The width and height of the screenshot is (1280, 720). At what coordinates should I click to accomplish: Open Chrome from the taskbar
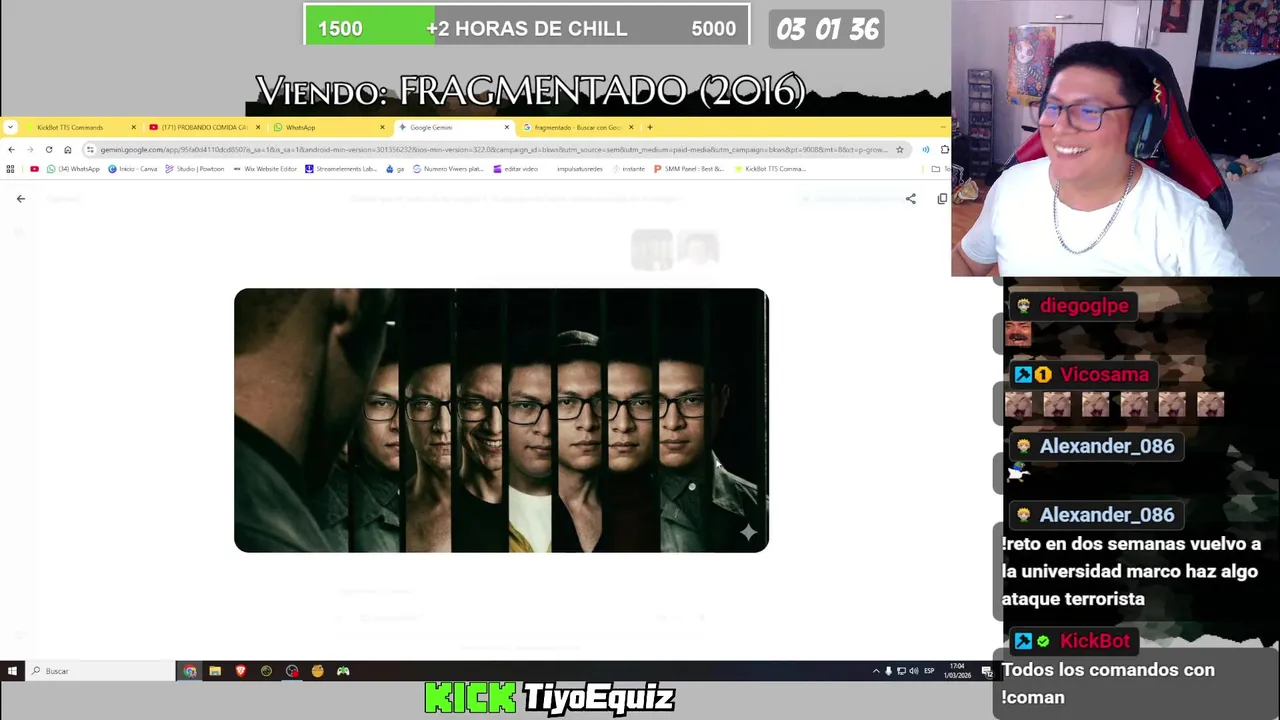pyautogui.click(x=190, y=671)
